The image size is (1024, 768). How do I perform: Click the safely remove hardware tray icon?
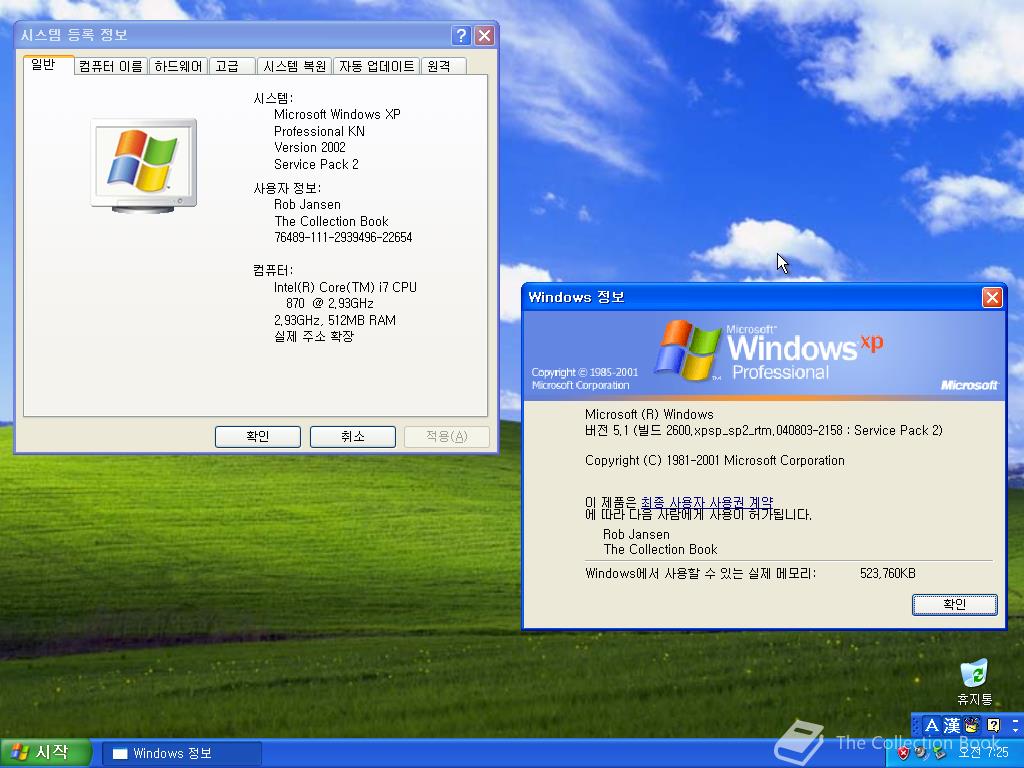(939, 753)
